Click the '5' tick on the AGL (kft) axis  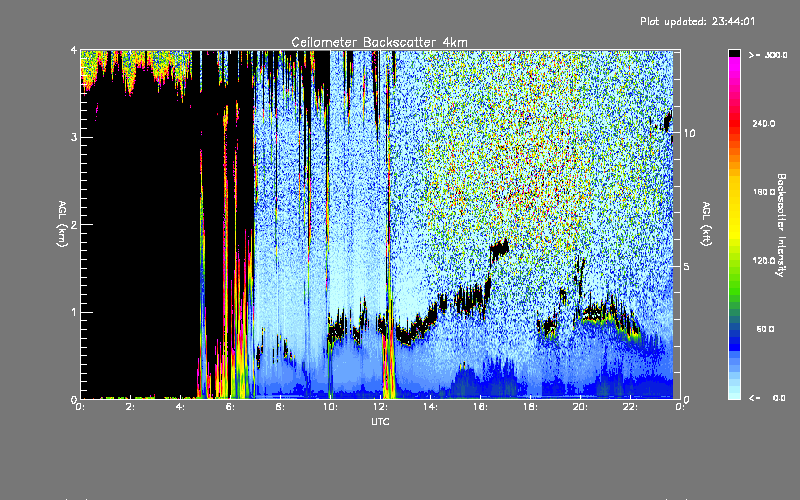click(687, 267)
